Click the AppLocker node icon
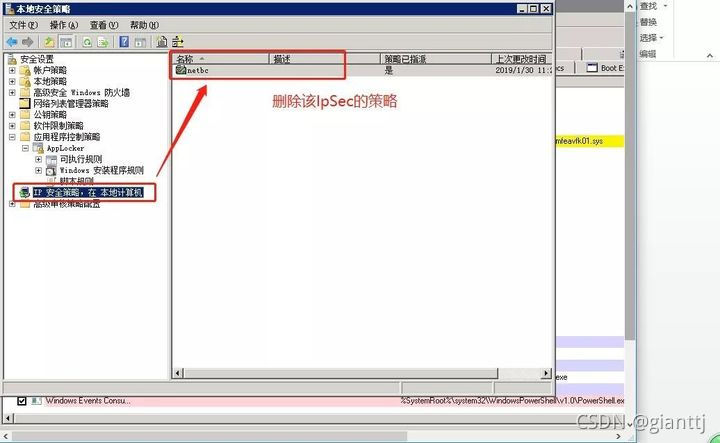 click(x=39, y=148)
